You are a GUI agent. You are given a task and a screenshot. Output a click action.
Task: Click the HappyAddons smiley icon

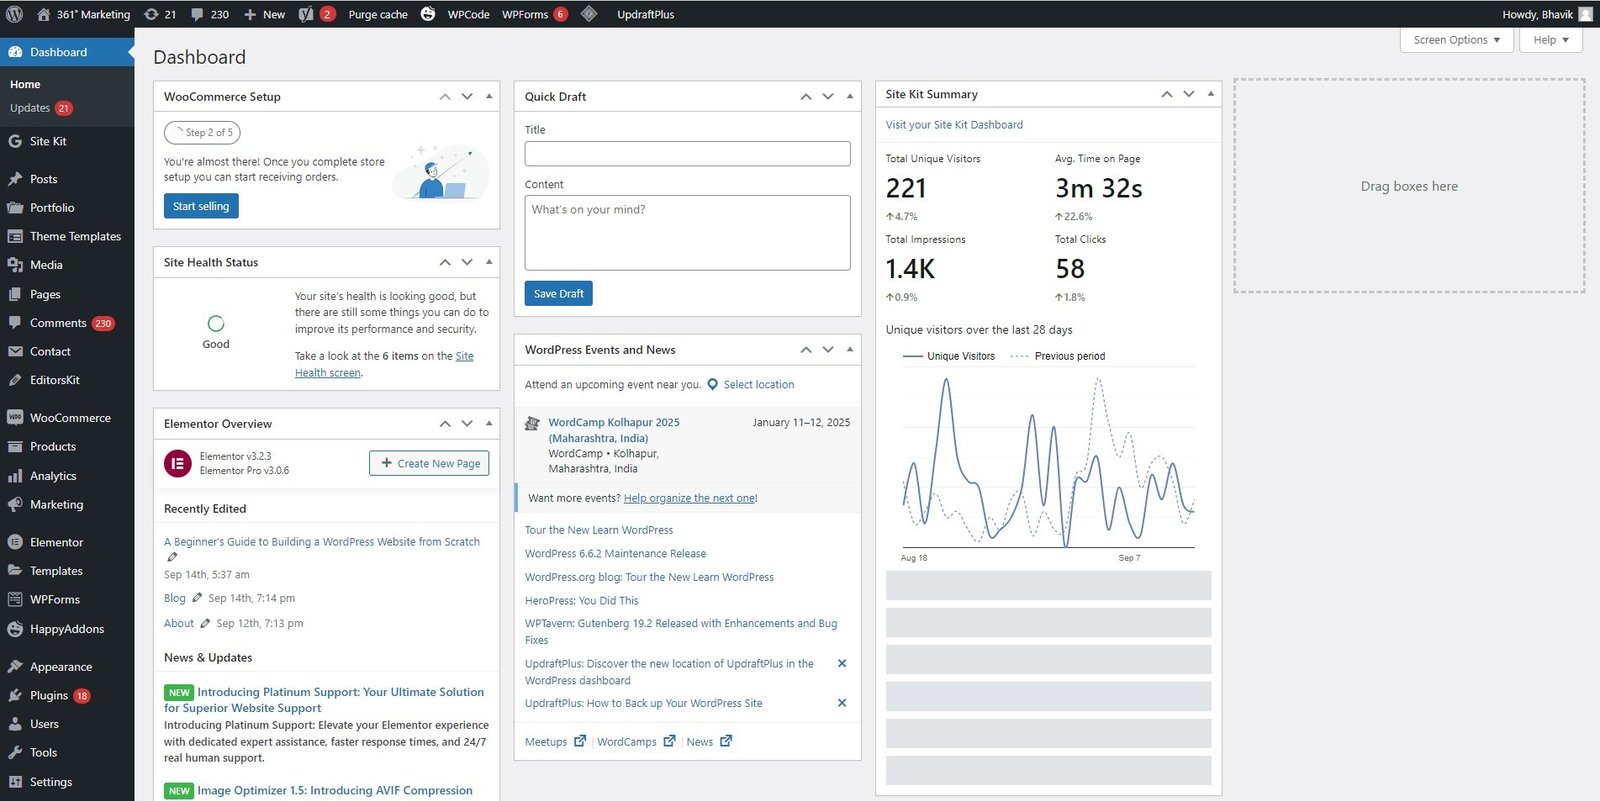point(15,629)
